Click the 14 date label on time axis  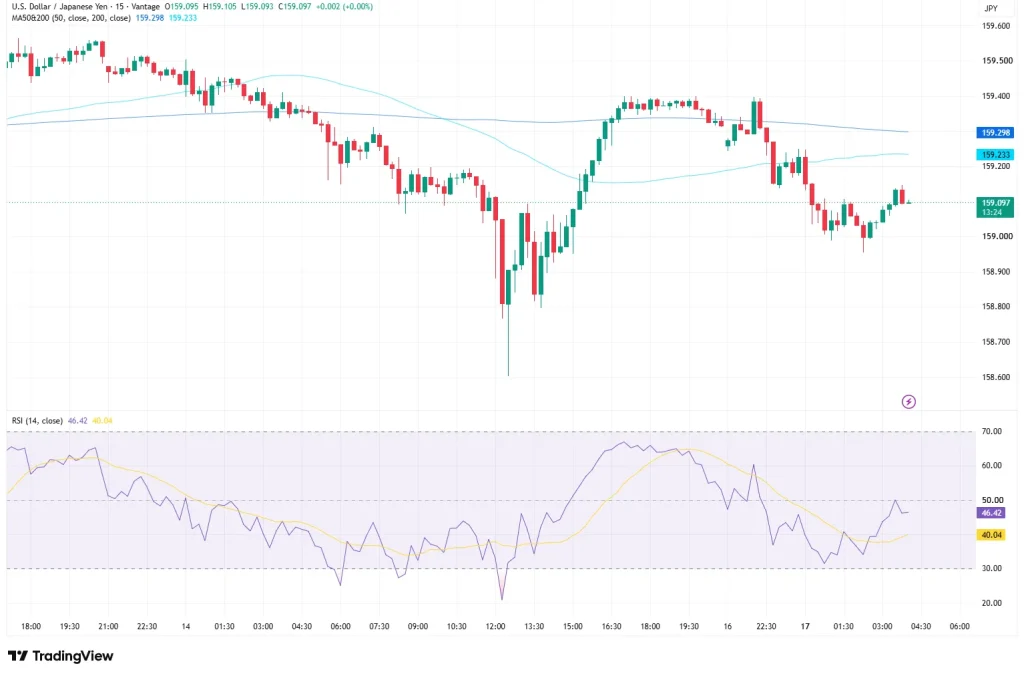pos(186,626)
